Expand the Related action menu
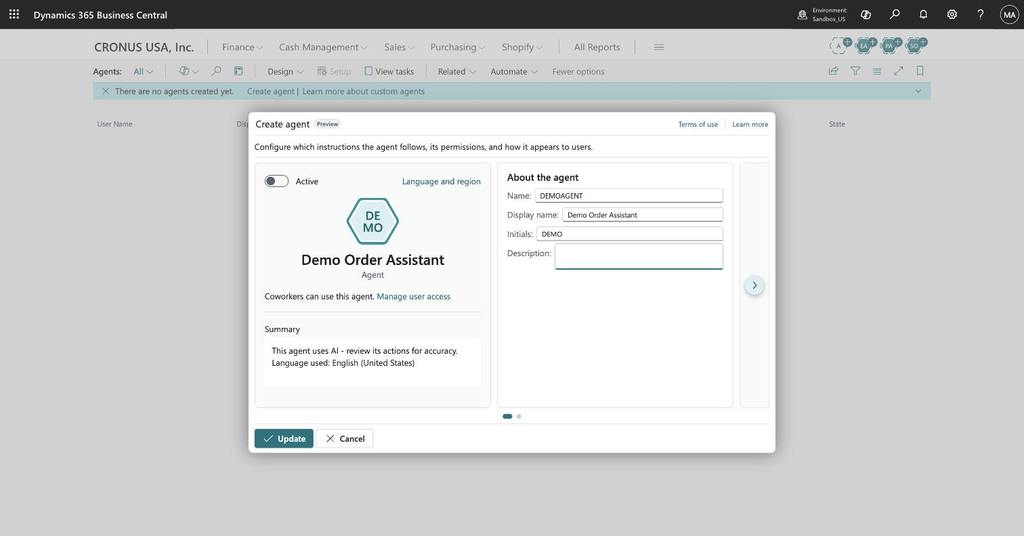 point(457,72)
